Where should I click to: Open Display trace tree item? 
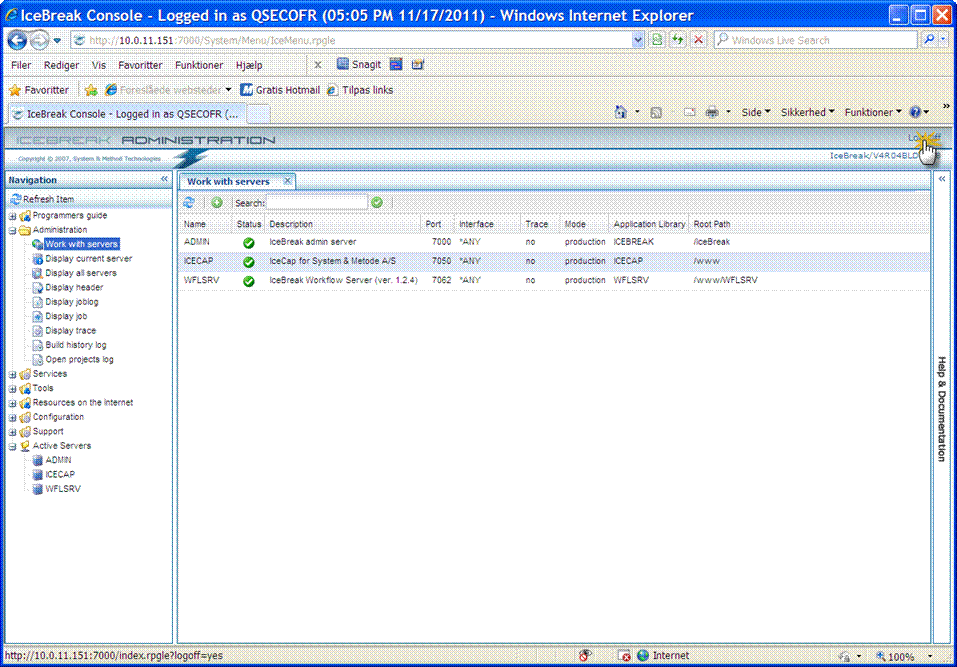(70, 331)
